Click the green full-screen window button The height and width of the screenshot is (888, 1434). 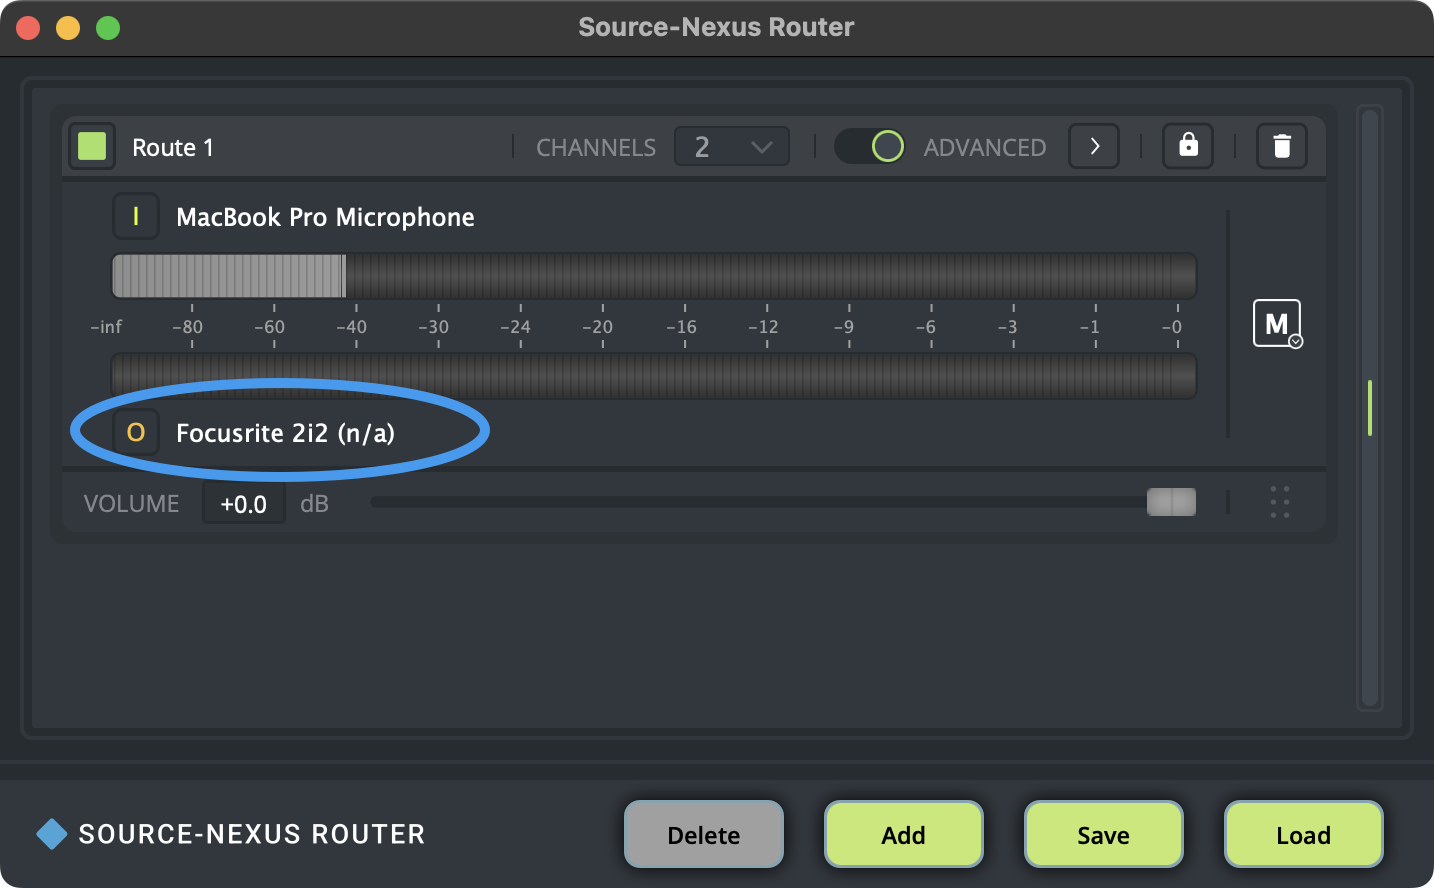(x=108, y=28)
